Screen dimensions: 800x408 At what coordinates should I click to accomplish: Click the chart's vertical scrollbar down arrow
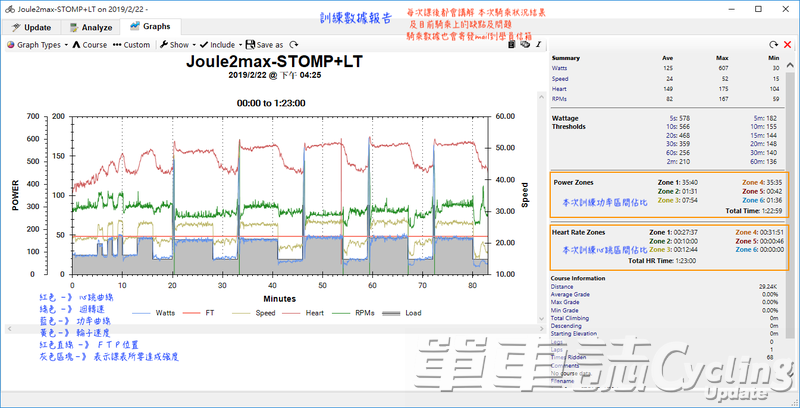tap(541, 318)
